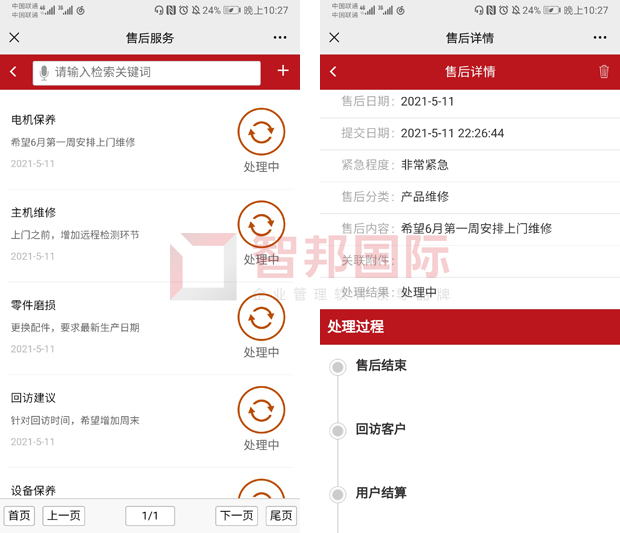Select the 处理结果 value 处理中
Viewport: 620px width, 533px height.
pyautogui.click(x=419, y=292)
